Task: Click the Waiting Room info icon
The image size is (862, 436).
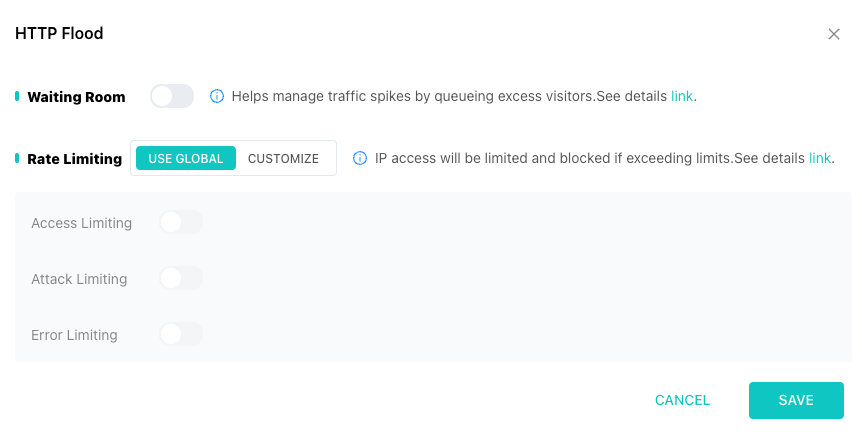Action: [216, 97]
